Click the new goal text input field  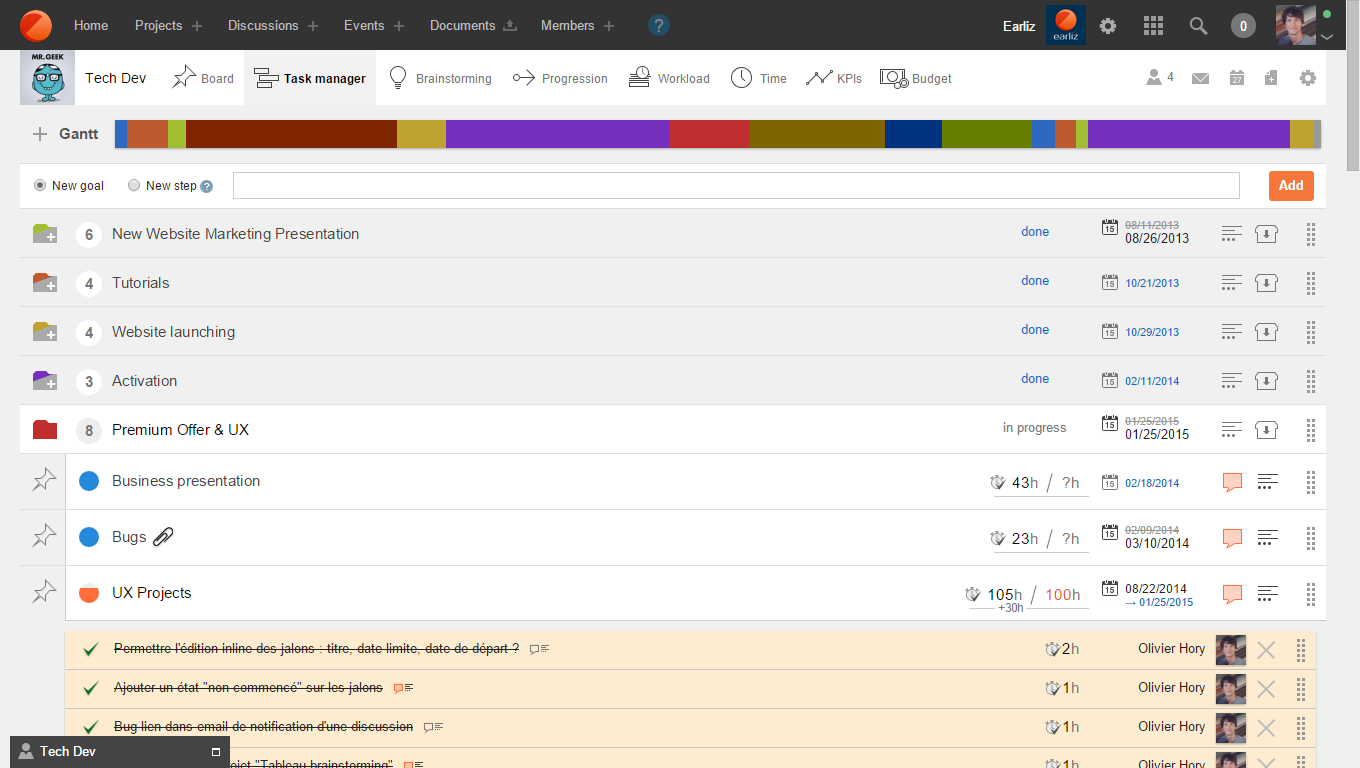pyautogui.click(x=735, y=186)
